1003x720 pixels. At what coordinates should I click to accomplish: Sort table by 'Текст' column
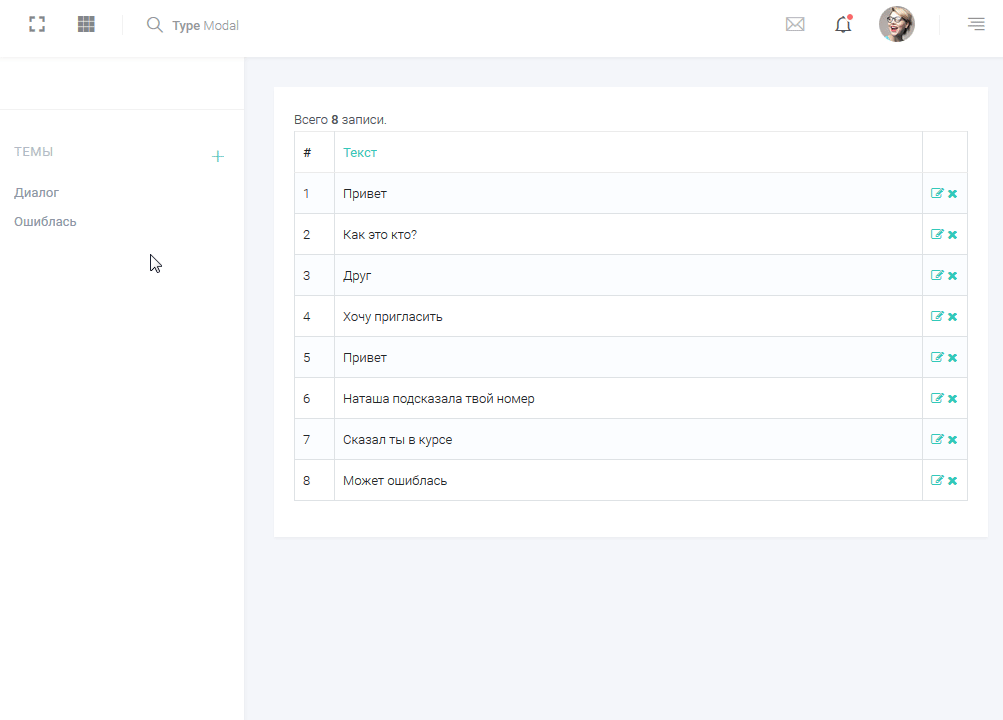pos(360,153)
